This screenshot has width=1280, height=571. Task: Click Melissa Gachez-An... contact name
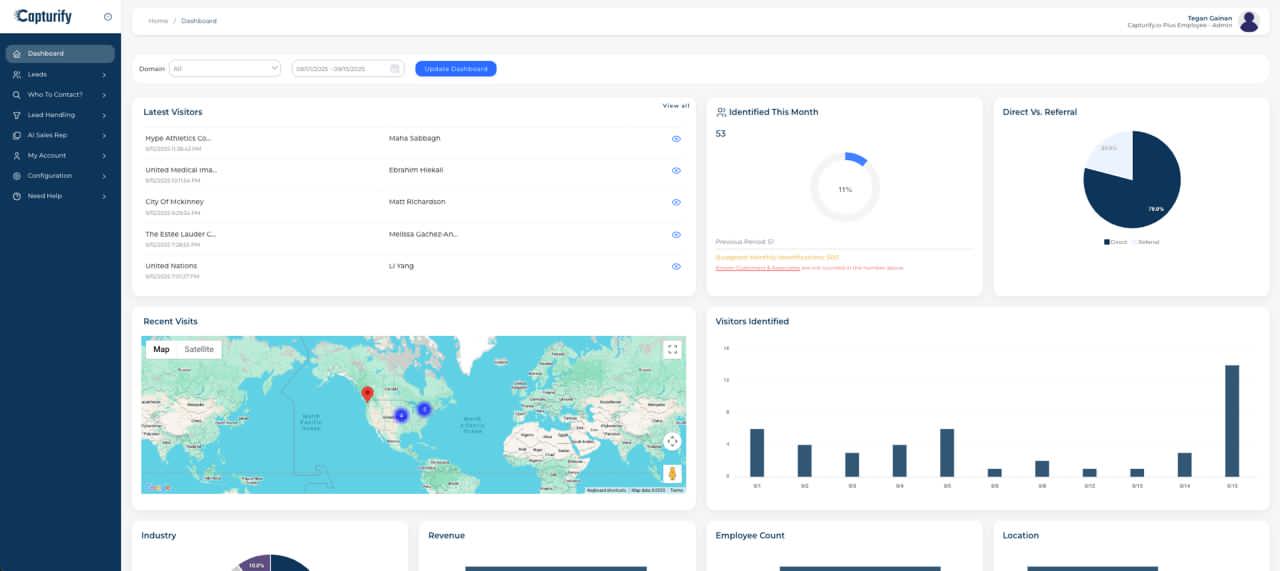(423, 234)
